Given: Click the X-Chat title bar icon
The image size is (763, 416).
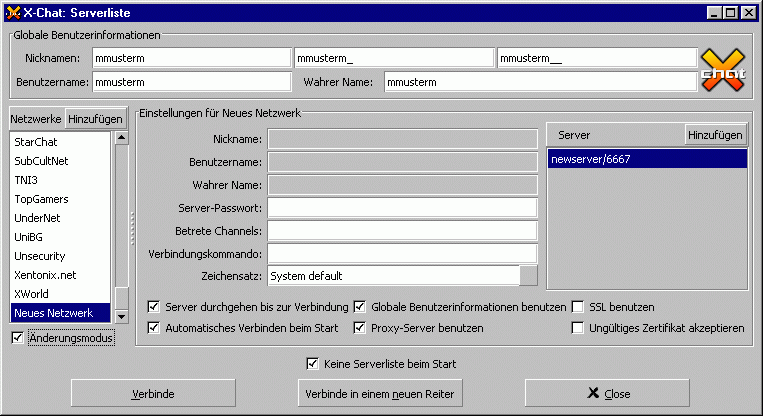Looking at the screenshot, I should pos(13,13).
